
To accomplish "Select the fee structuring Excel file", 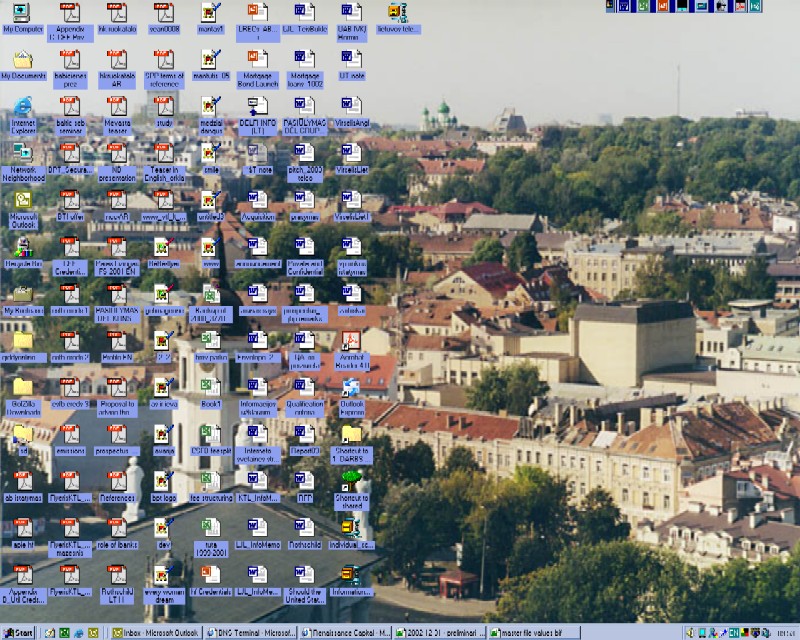I will (210, 480).
